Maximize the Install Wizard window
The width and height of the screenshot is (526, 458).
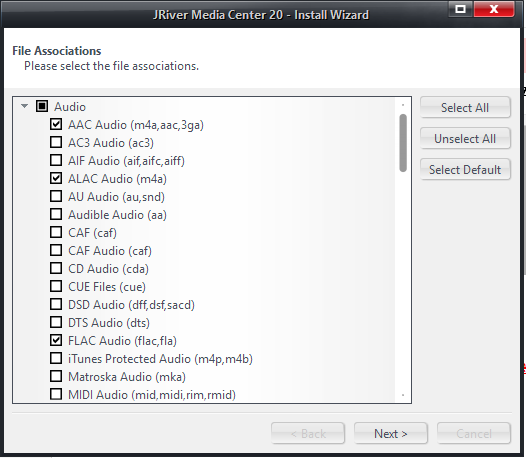click(x=461, y=9)
